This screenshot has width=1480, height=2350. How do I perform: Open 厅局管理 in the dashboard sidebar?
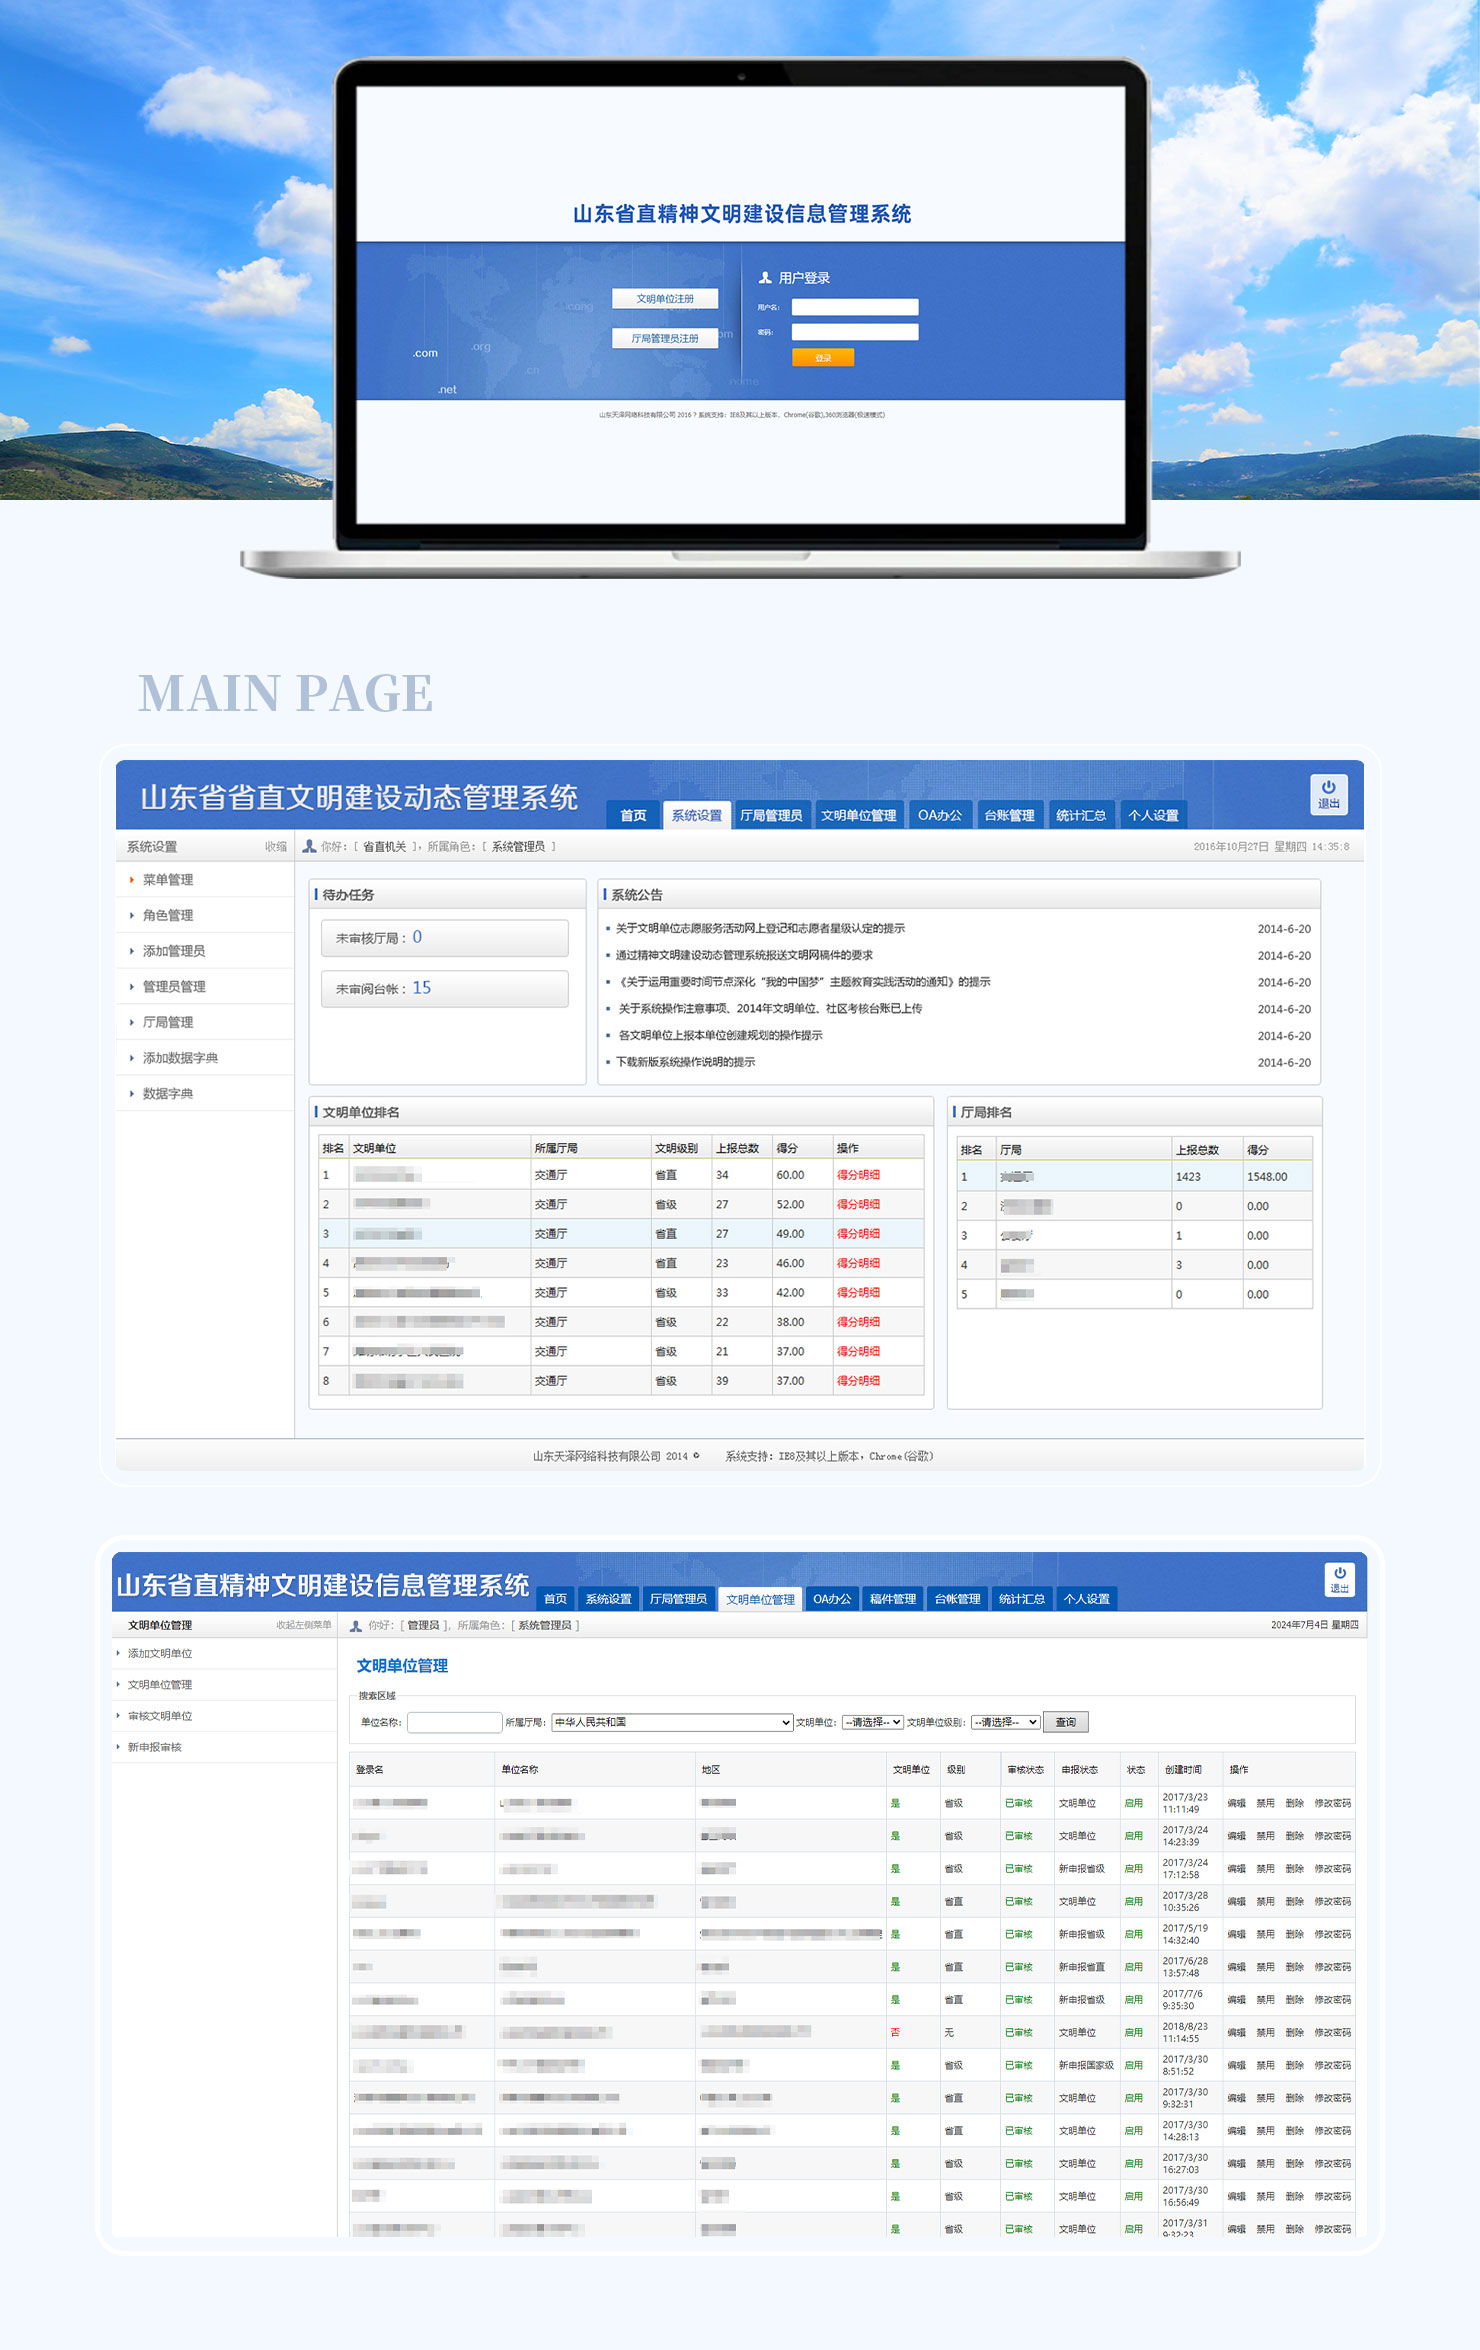168,1022
